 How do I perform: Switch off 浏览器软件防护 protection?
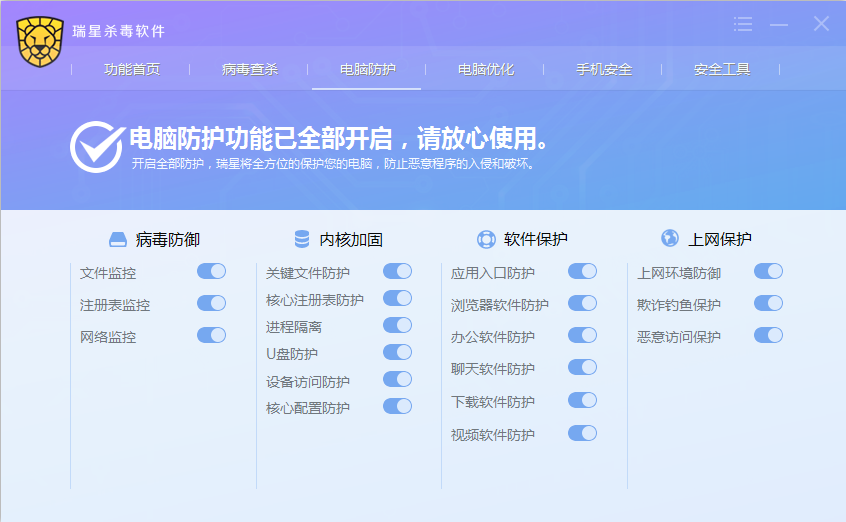582,303
